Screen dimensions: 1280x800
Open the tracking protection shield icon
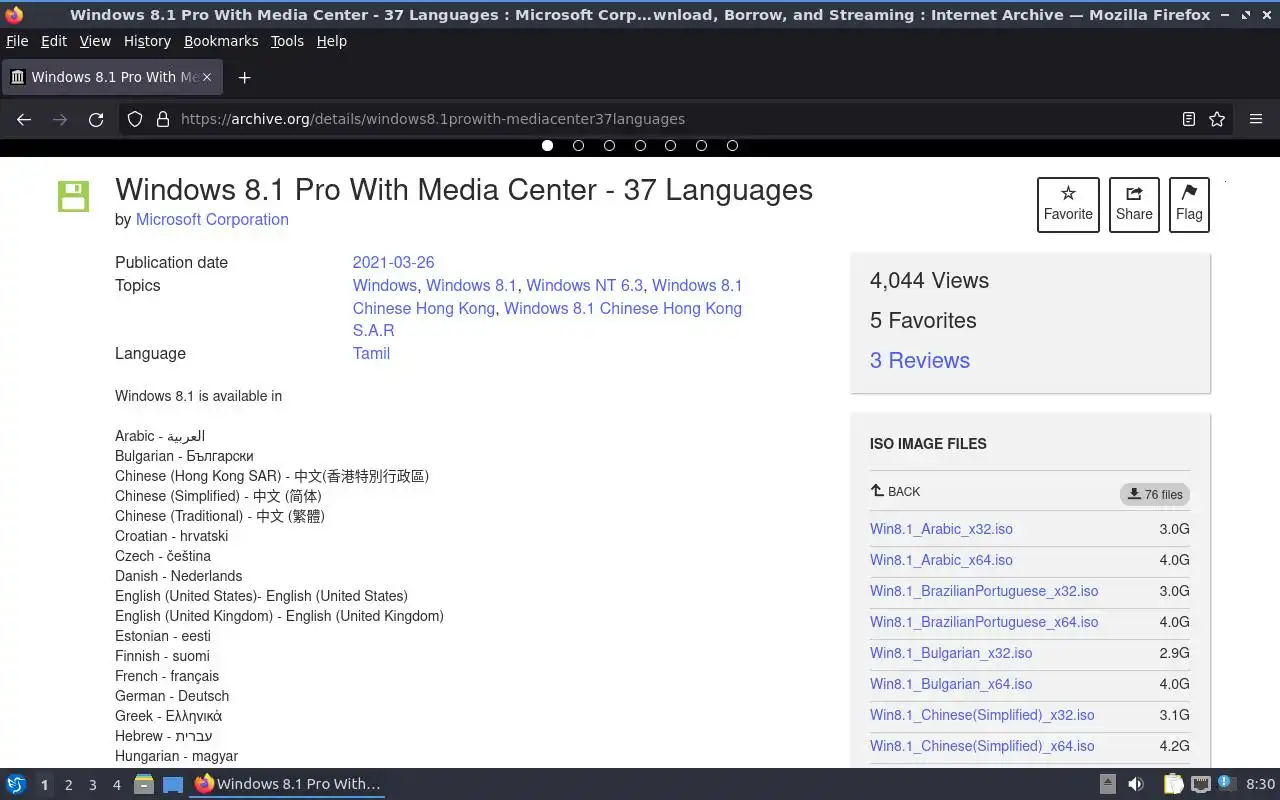pyautogui.click(x=135, y=119)
